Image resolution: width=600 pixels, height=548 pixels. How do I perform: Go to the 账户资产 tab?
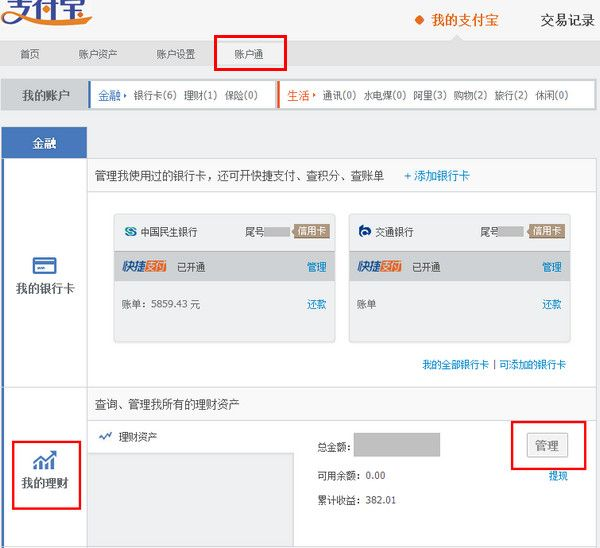[97, 54]
